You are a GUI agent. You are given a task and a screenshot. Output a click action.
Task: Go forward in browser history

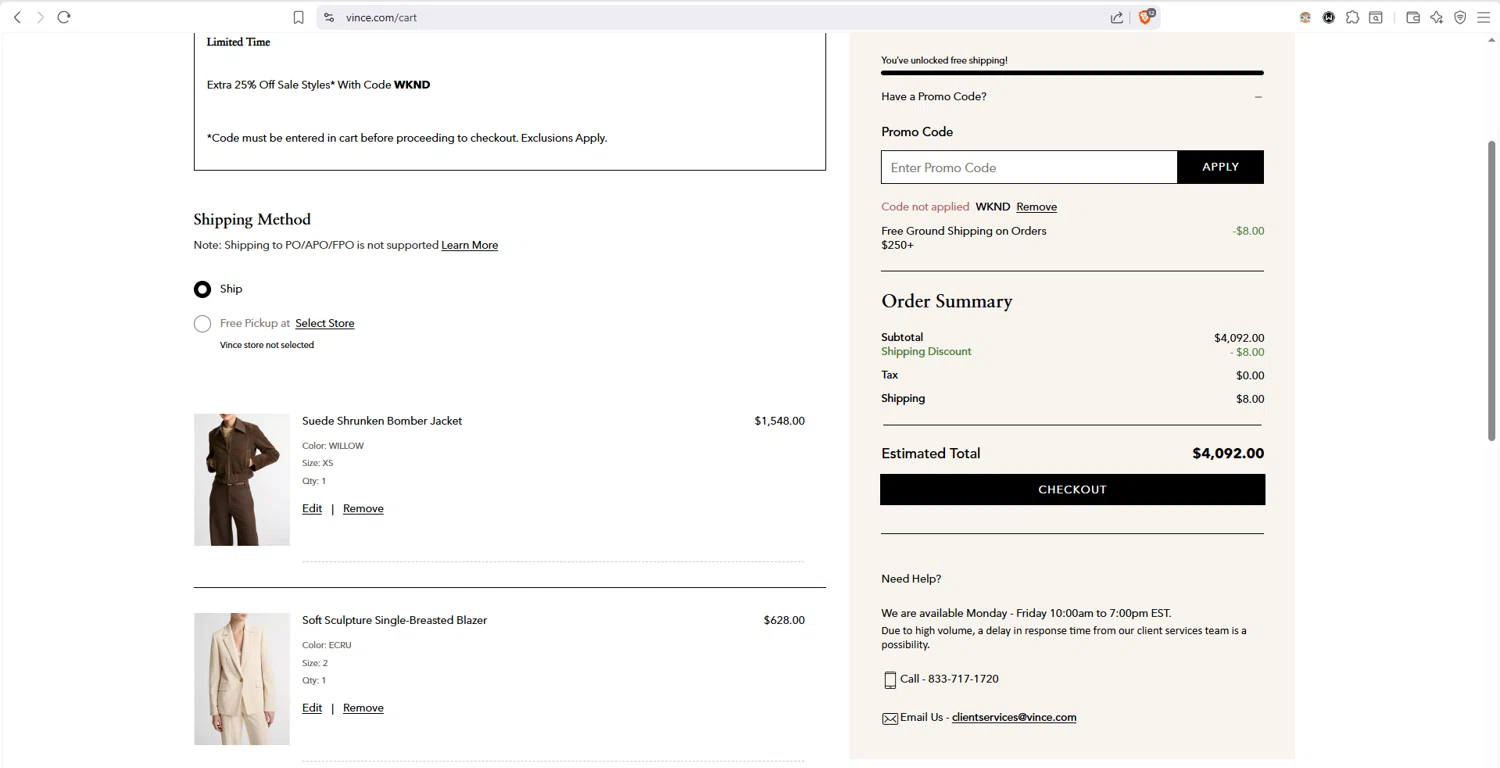coord(40,17)
